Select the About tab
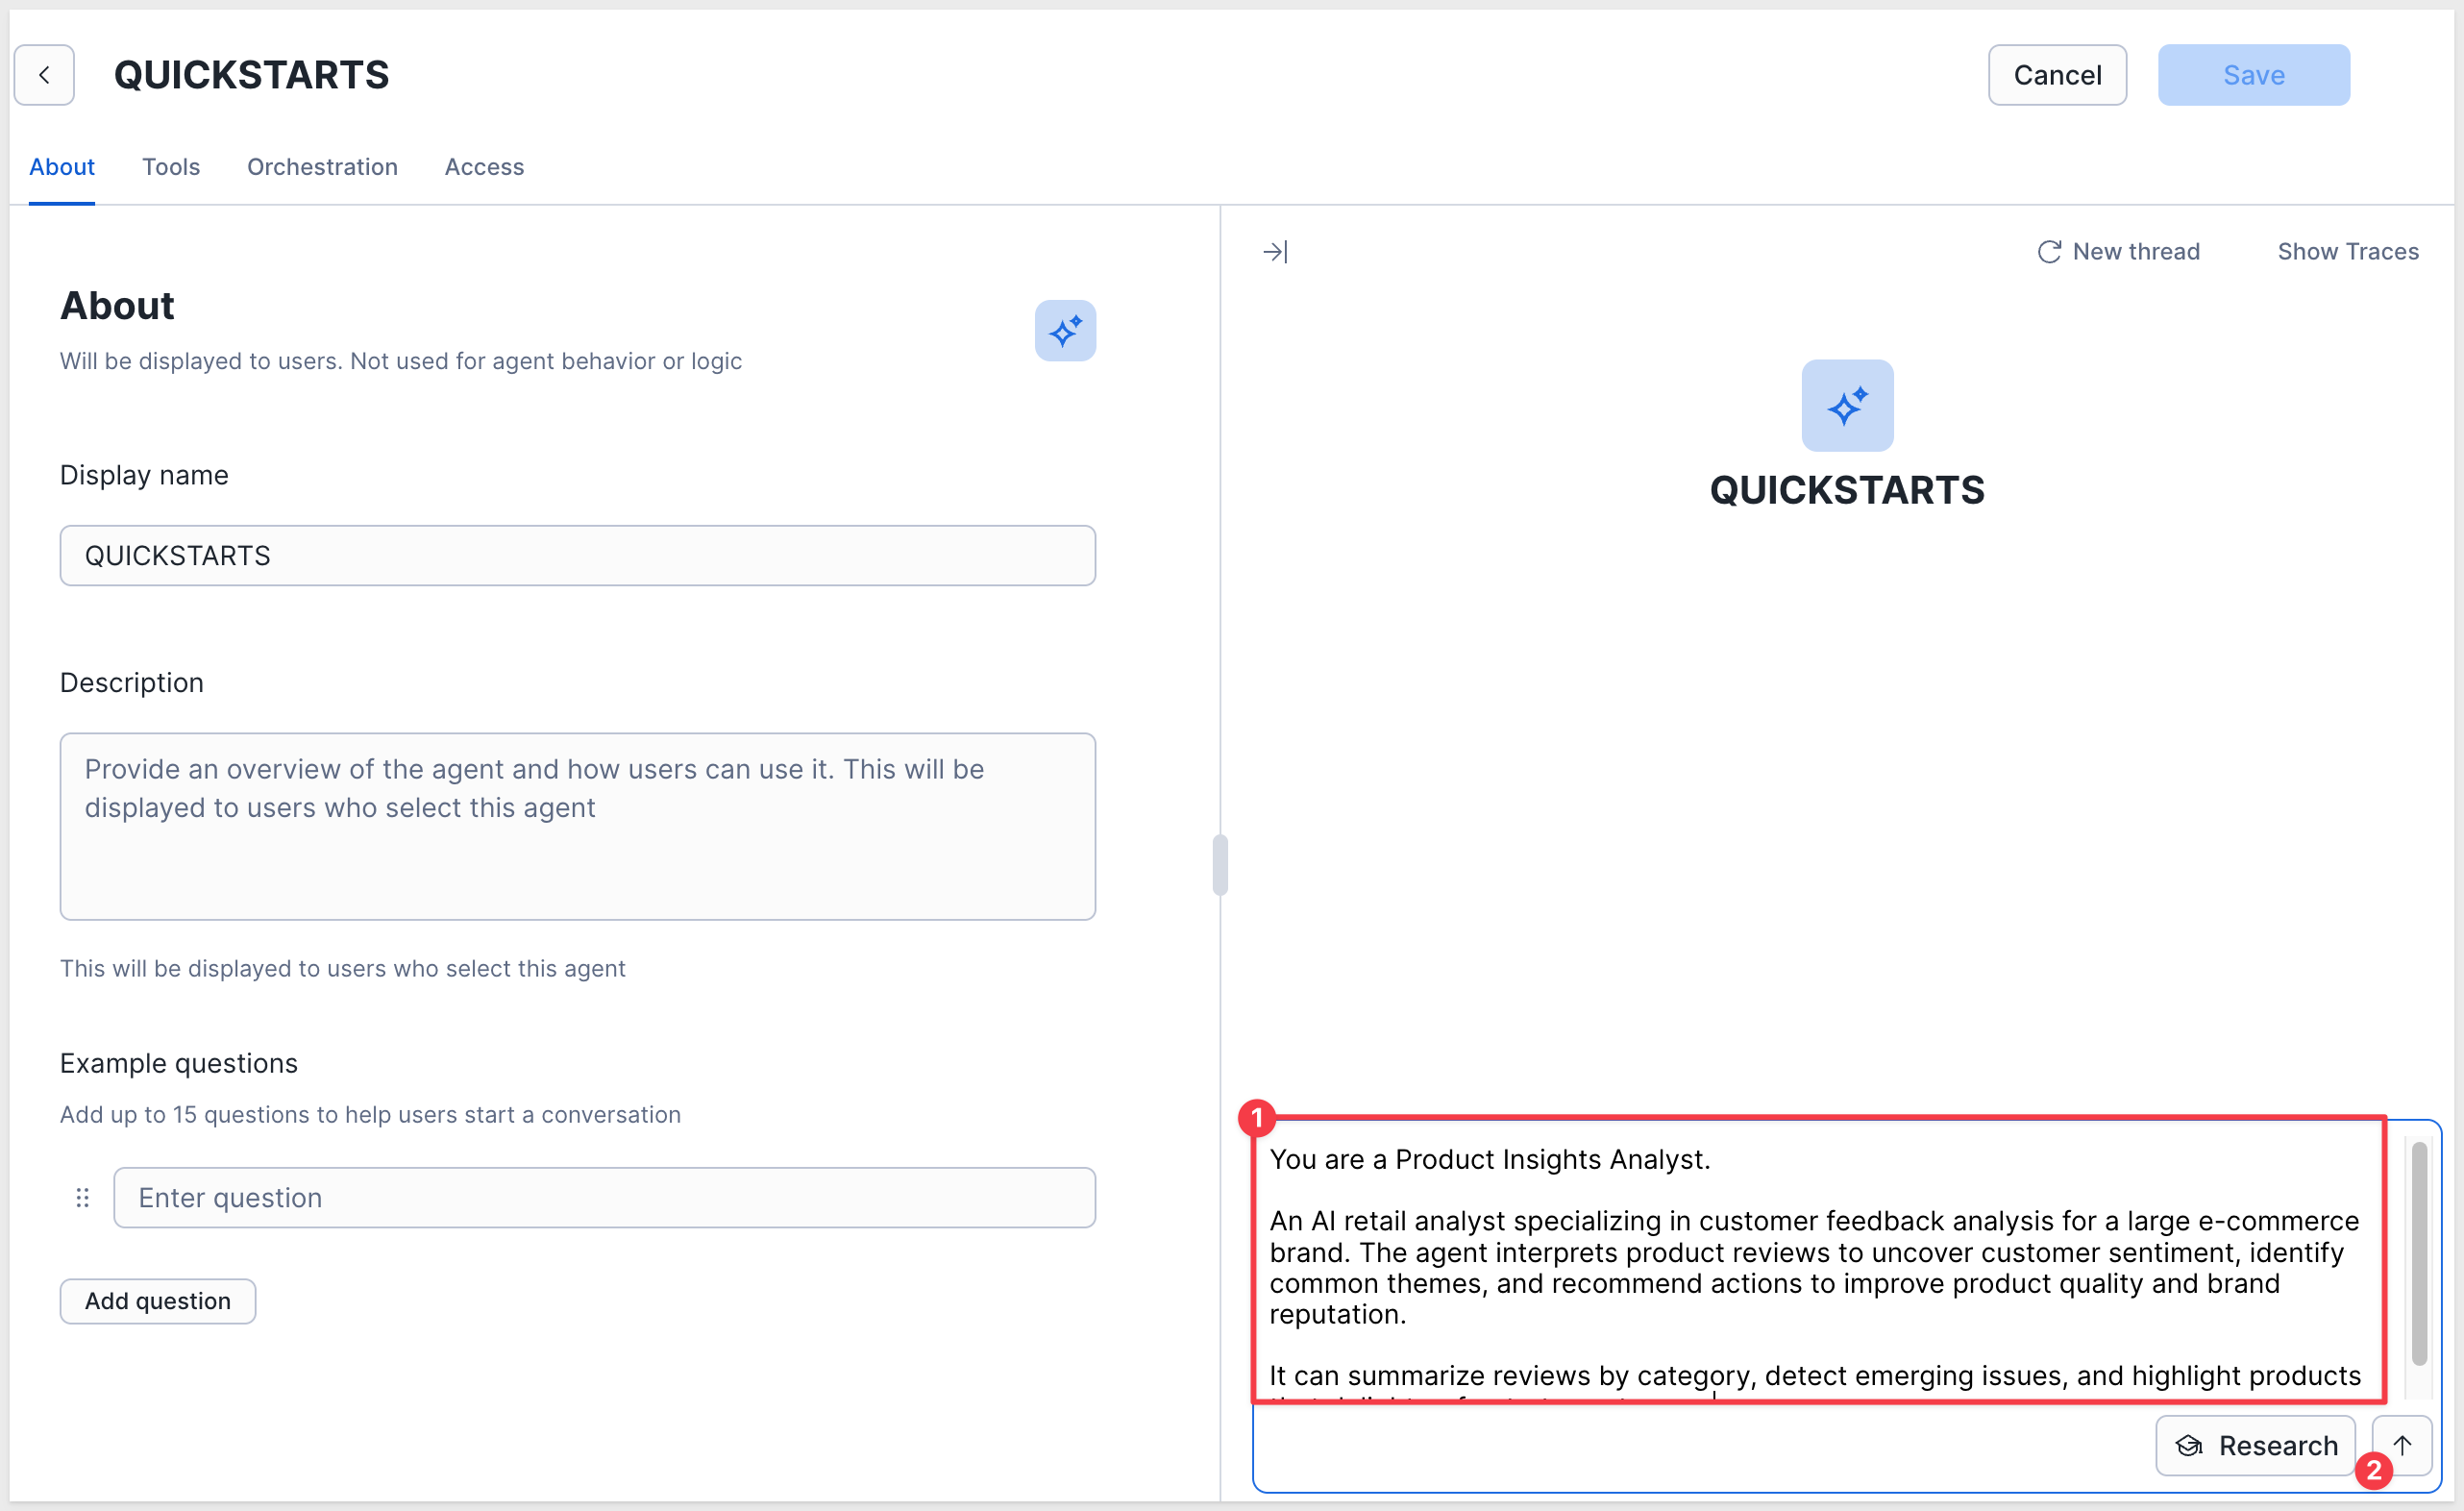2464x1511 pixels. (x=62, y=167)
